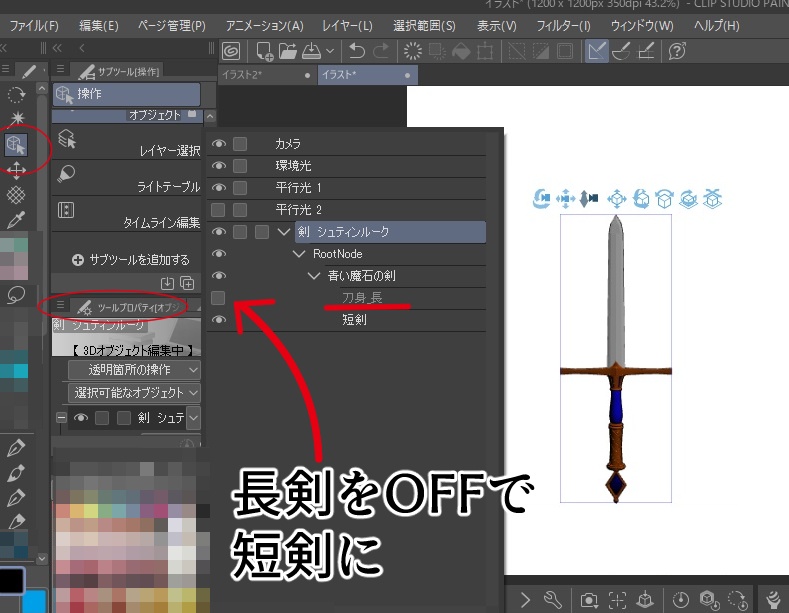The width and height of the screenshot is (789, 613).
Task: Toggle the eye icon of 短剣
Action: pos(218,320)
